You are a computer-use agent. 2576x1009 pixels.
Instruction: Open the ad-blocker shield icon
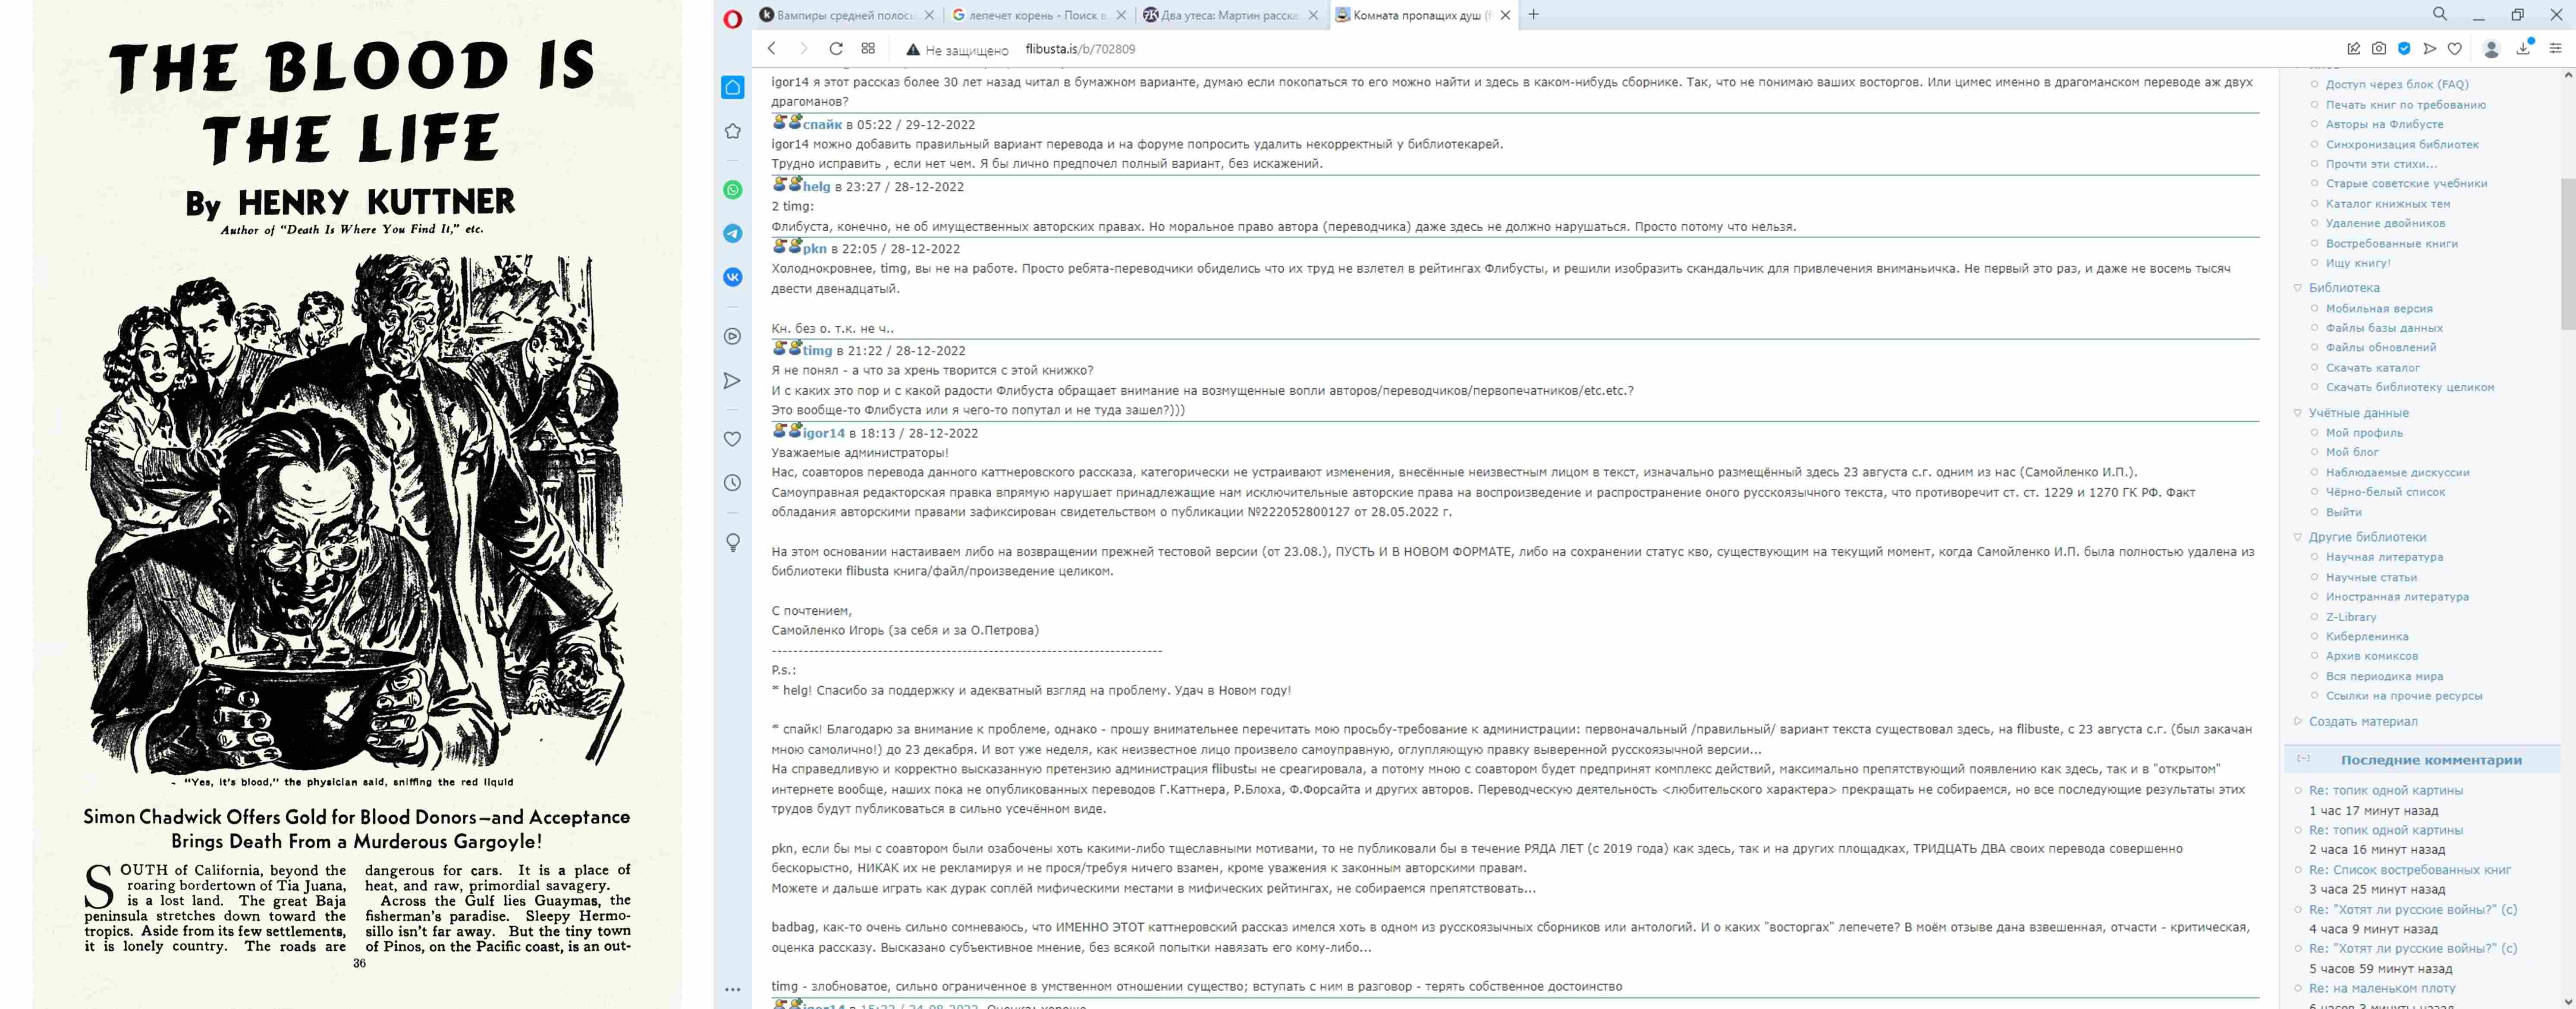(x=2404, y=48)
